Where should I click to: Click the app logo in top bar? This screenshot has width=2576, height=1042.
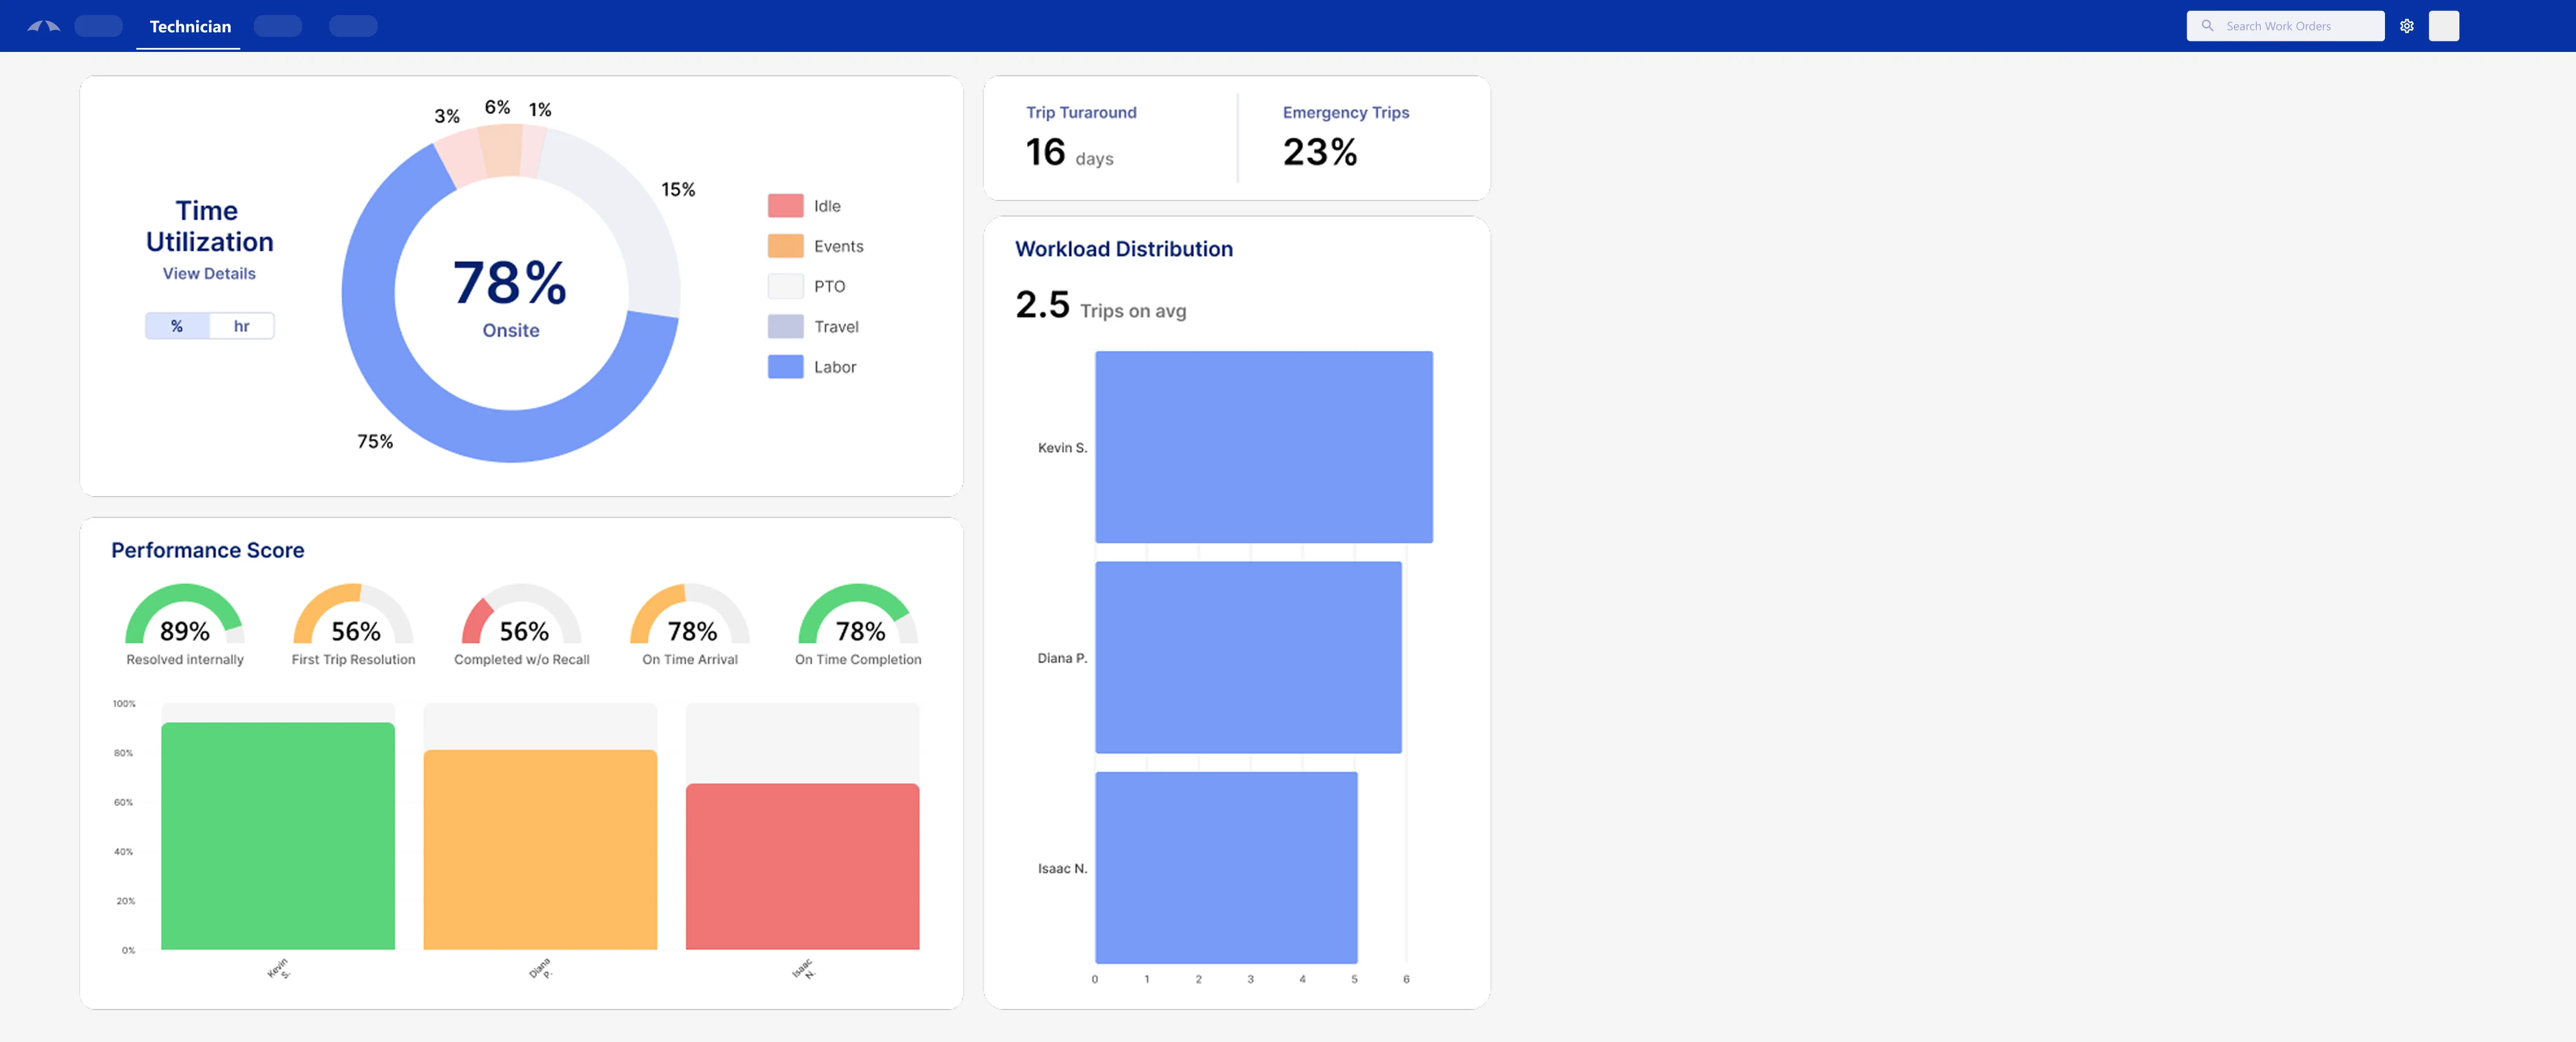click(x=43, y=26)
